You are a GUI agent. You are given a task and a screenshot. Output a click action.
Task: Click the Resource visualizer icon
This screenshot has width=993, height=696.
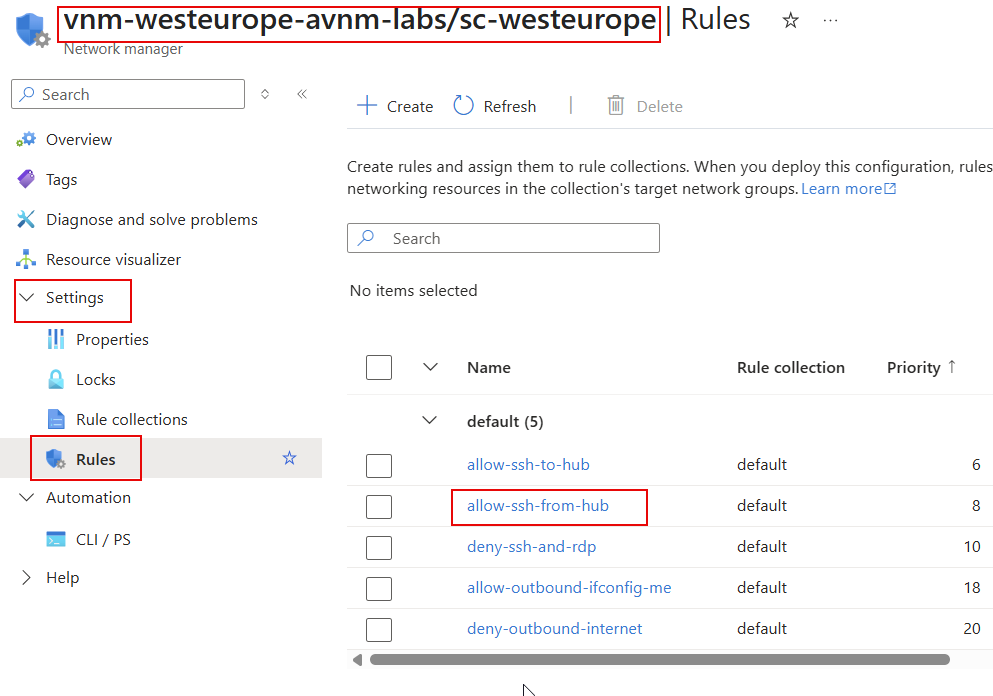coord(27,260)
